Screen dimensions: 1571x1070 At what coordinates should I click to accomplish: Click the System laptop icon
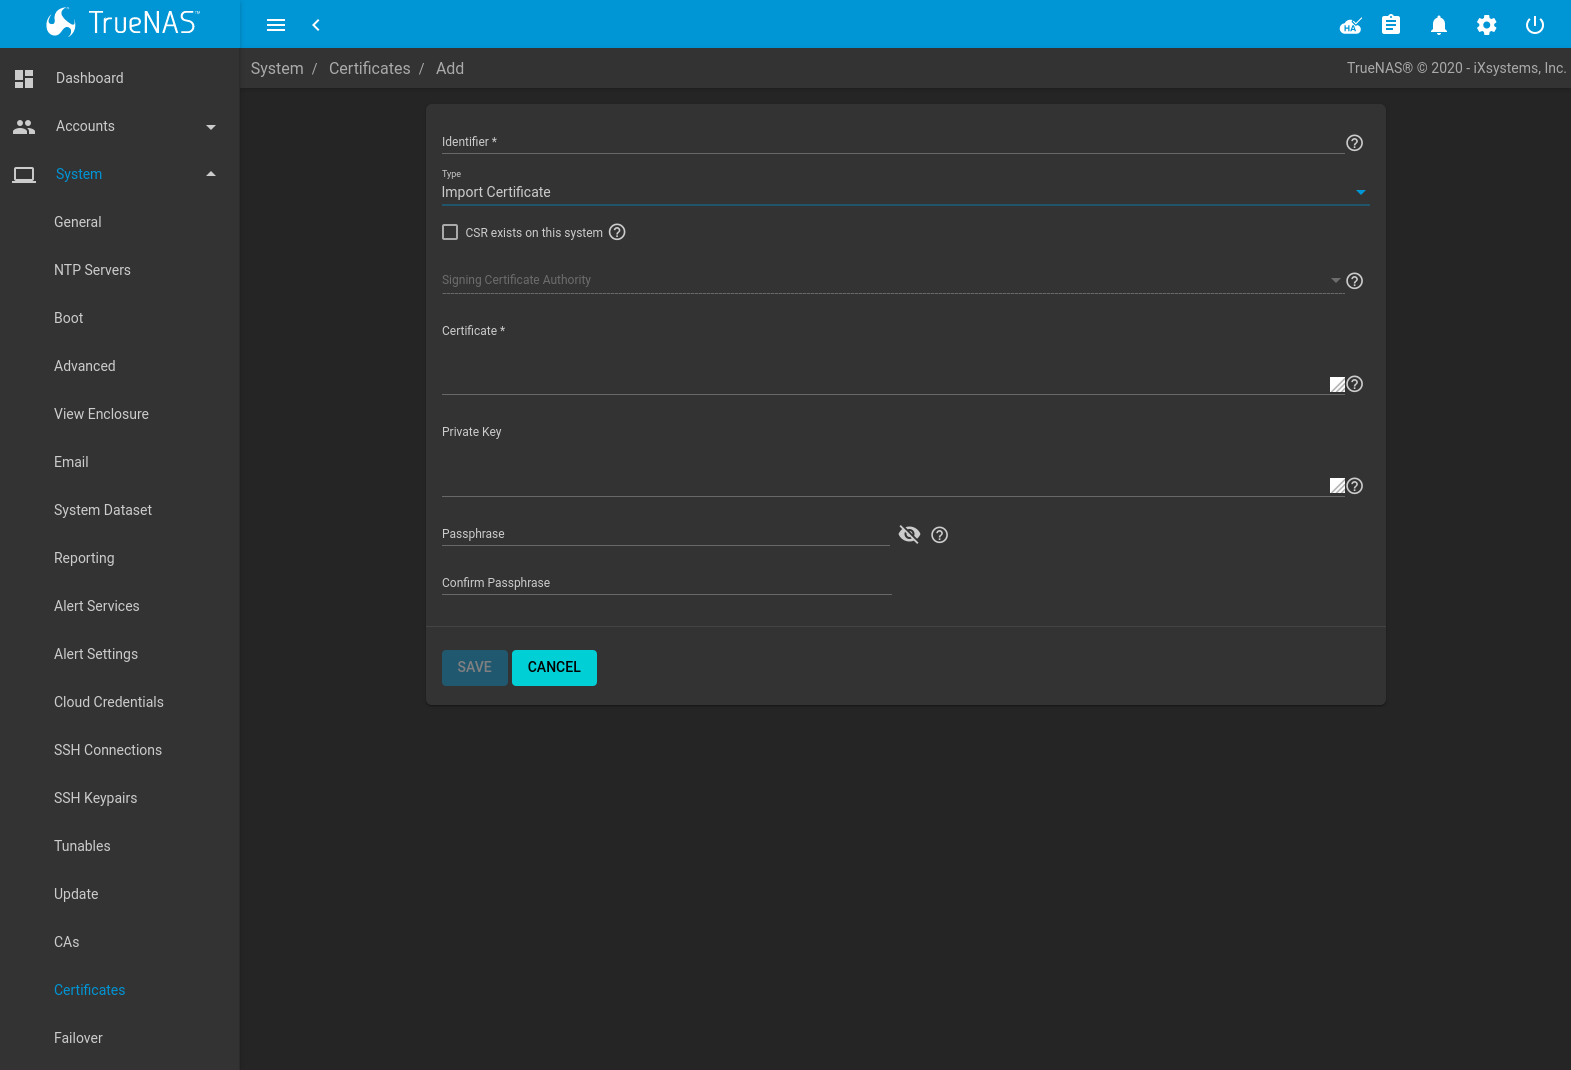point(24,175)
